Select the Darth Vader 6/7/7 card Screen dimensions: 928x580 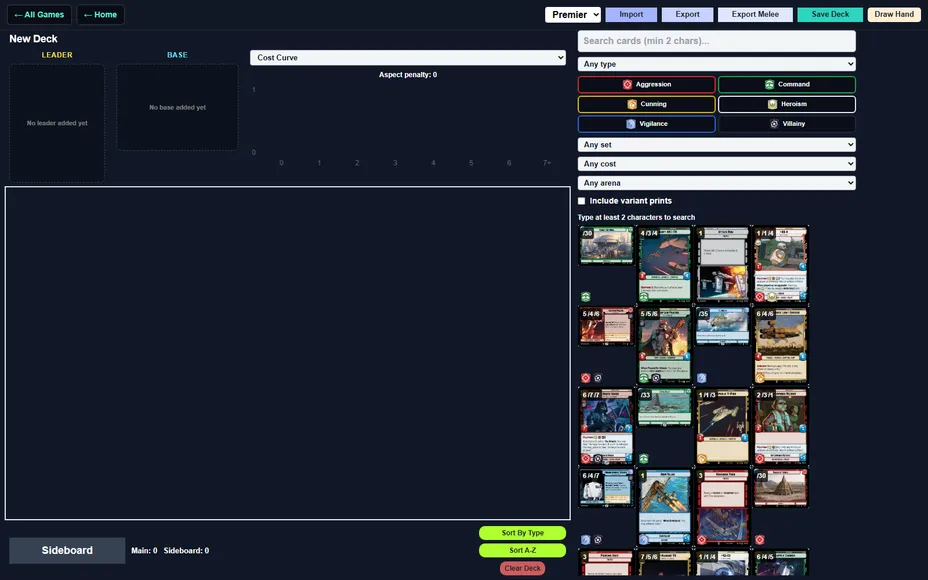point(606,426)
